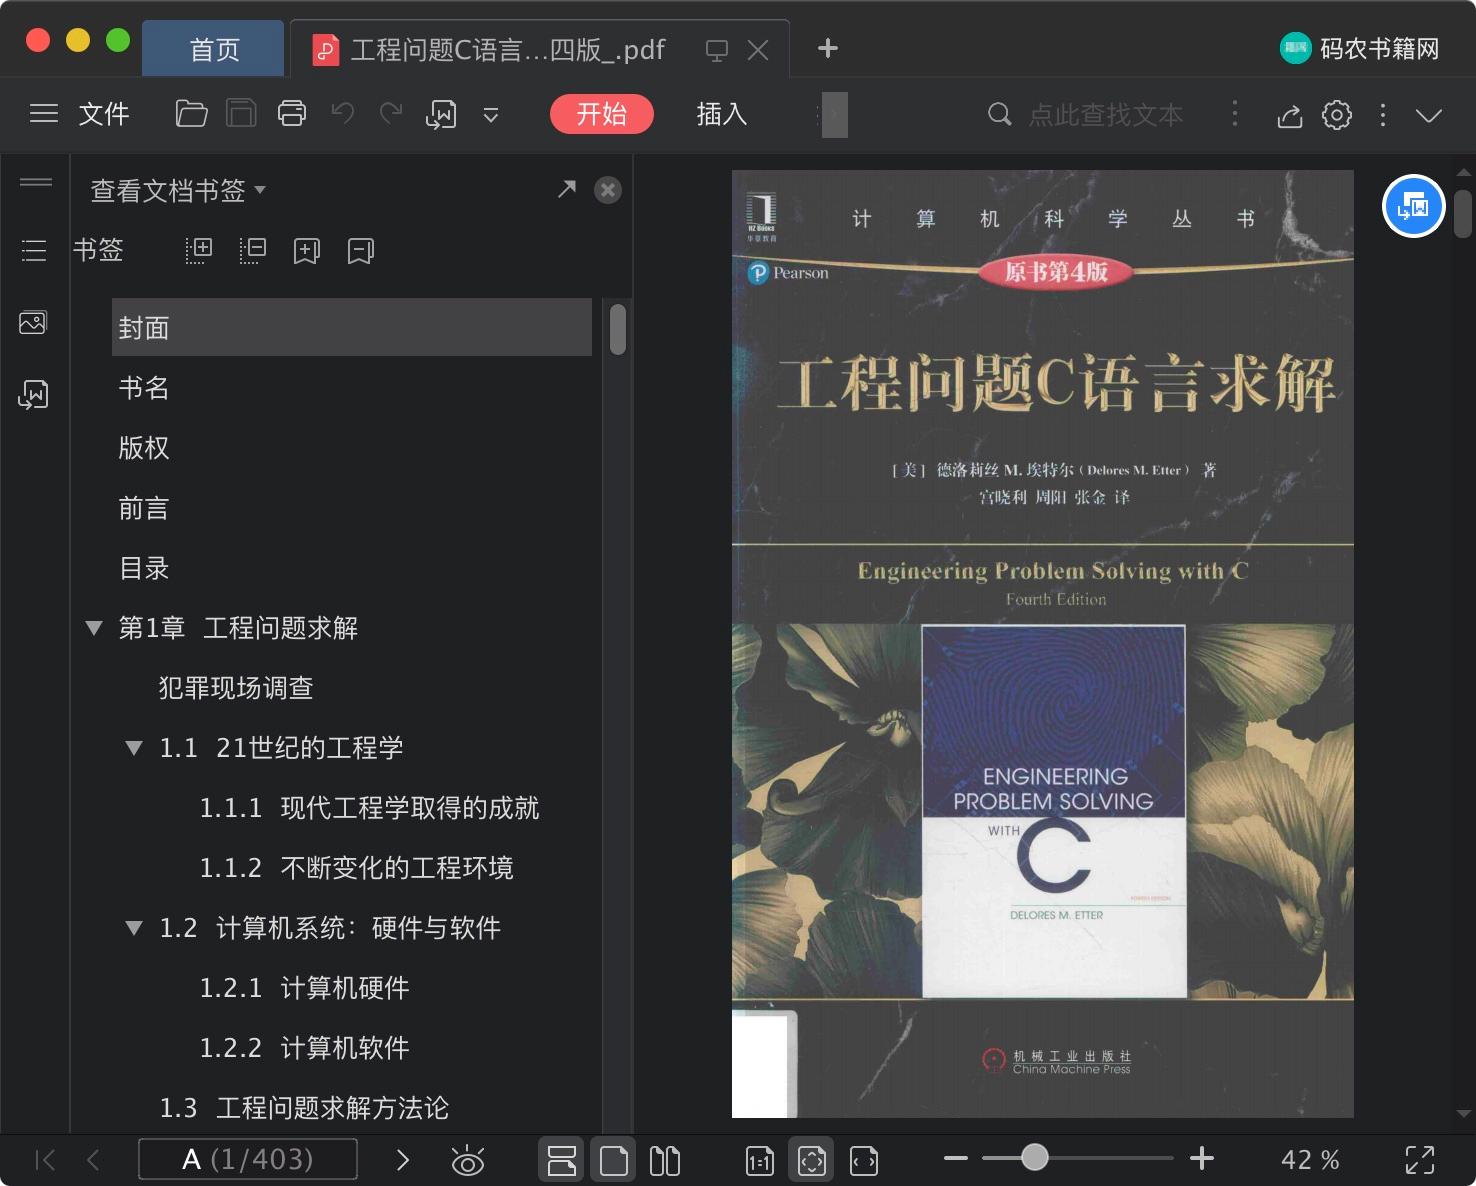Open 犯罪现场调查 bookmark
The width and height of the screenshot is (1476, 1186).
[236, 688]
